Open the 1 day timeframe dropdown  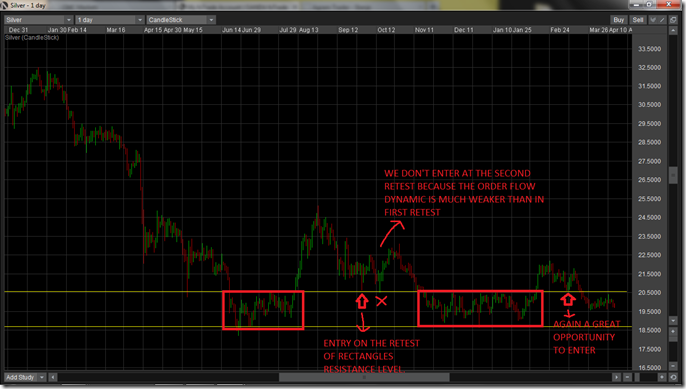pos(109,20)
